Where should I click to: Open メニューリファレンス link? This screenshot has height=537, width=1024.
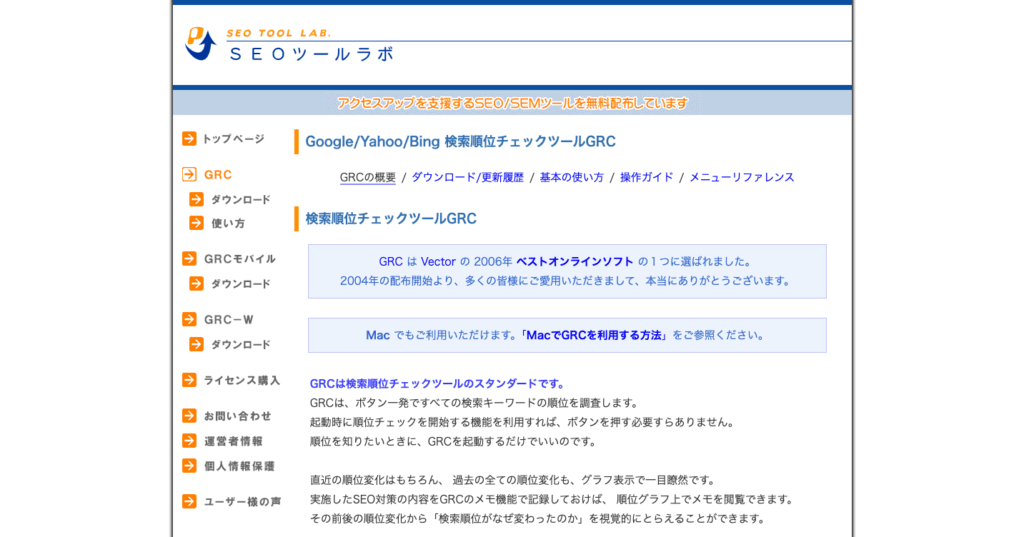pyautogui.click(x=742, y=177)
